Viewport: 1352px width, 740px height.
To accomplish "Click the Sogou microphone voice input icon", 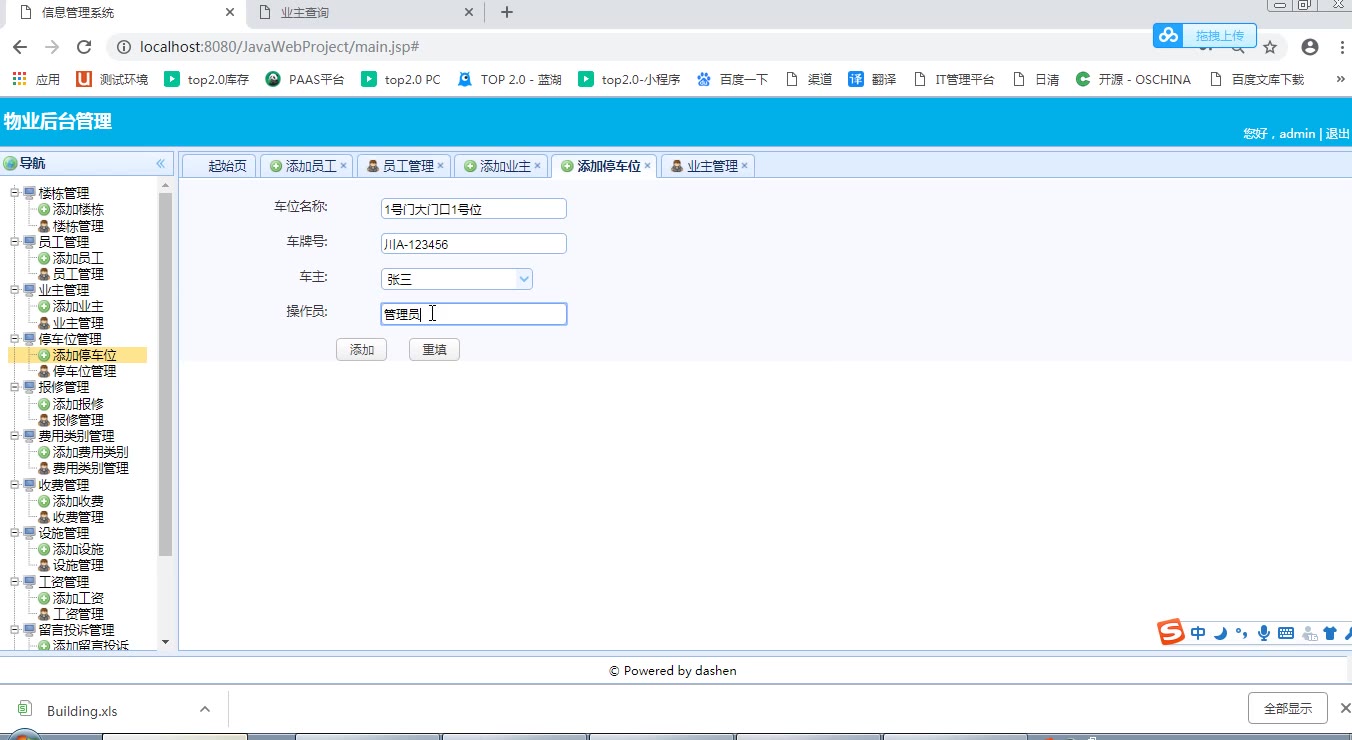I will coord(1264,633).
